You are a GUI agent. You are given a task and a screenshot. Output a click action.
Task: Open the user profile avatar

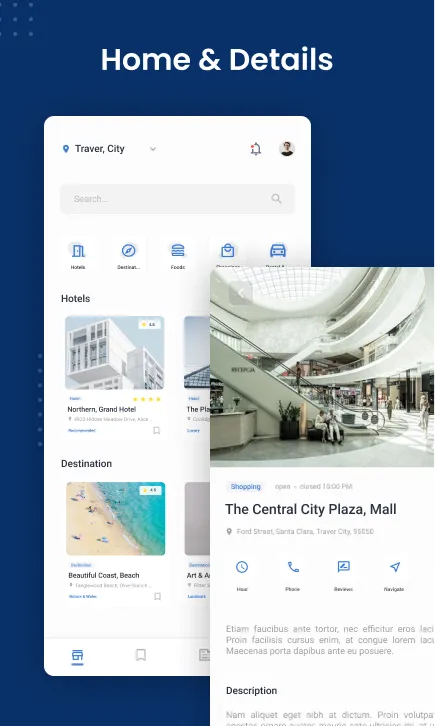point(287,149)
